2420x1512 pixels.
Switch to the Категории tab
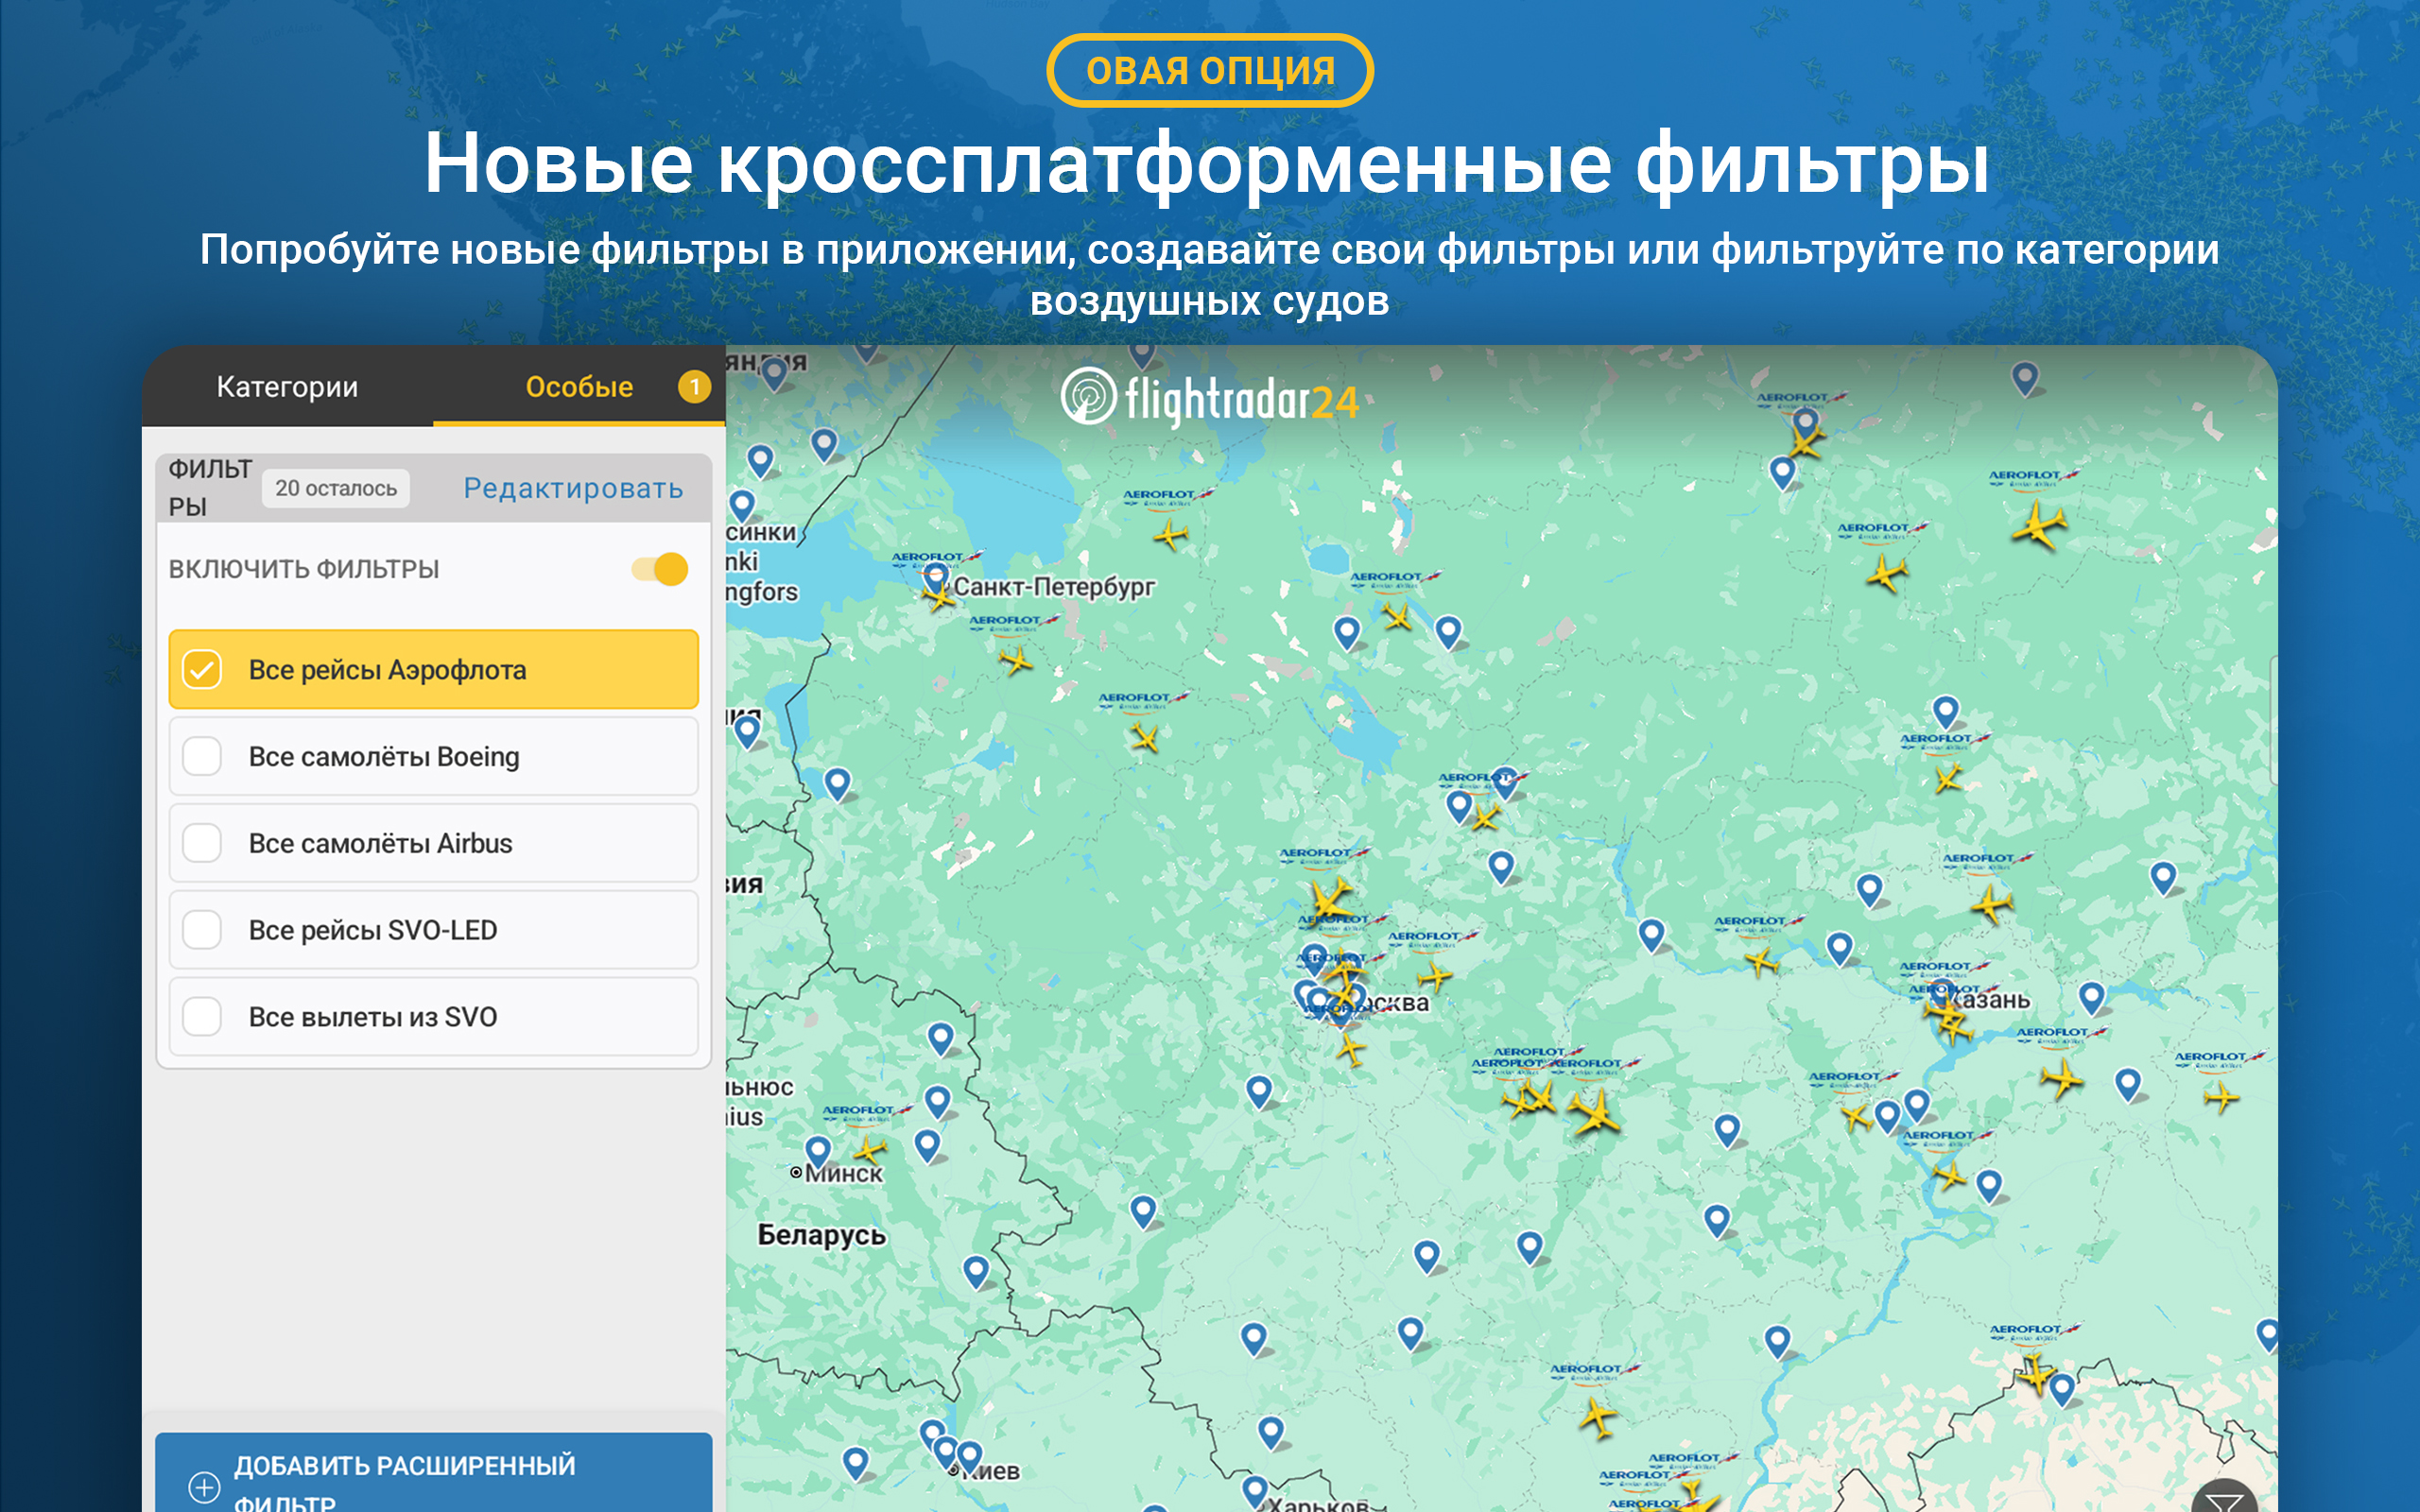click(x=287, y=387)
